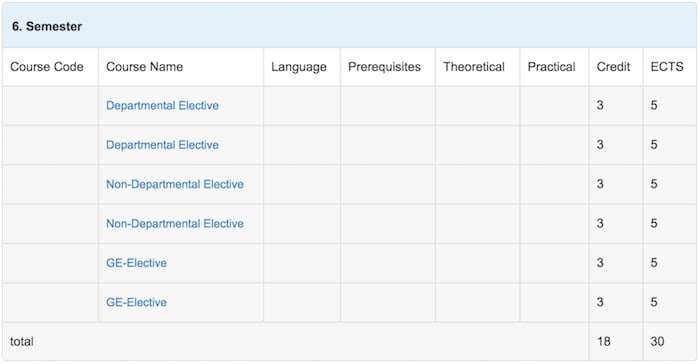The height and width of the screenshot is (364, 700).
Task: Click the ECTS column header
Action: tap(667, 67)
